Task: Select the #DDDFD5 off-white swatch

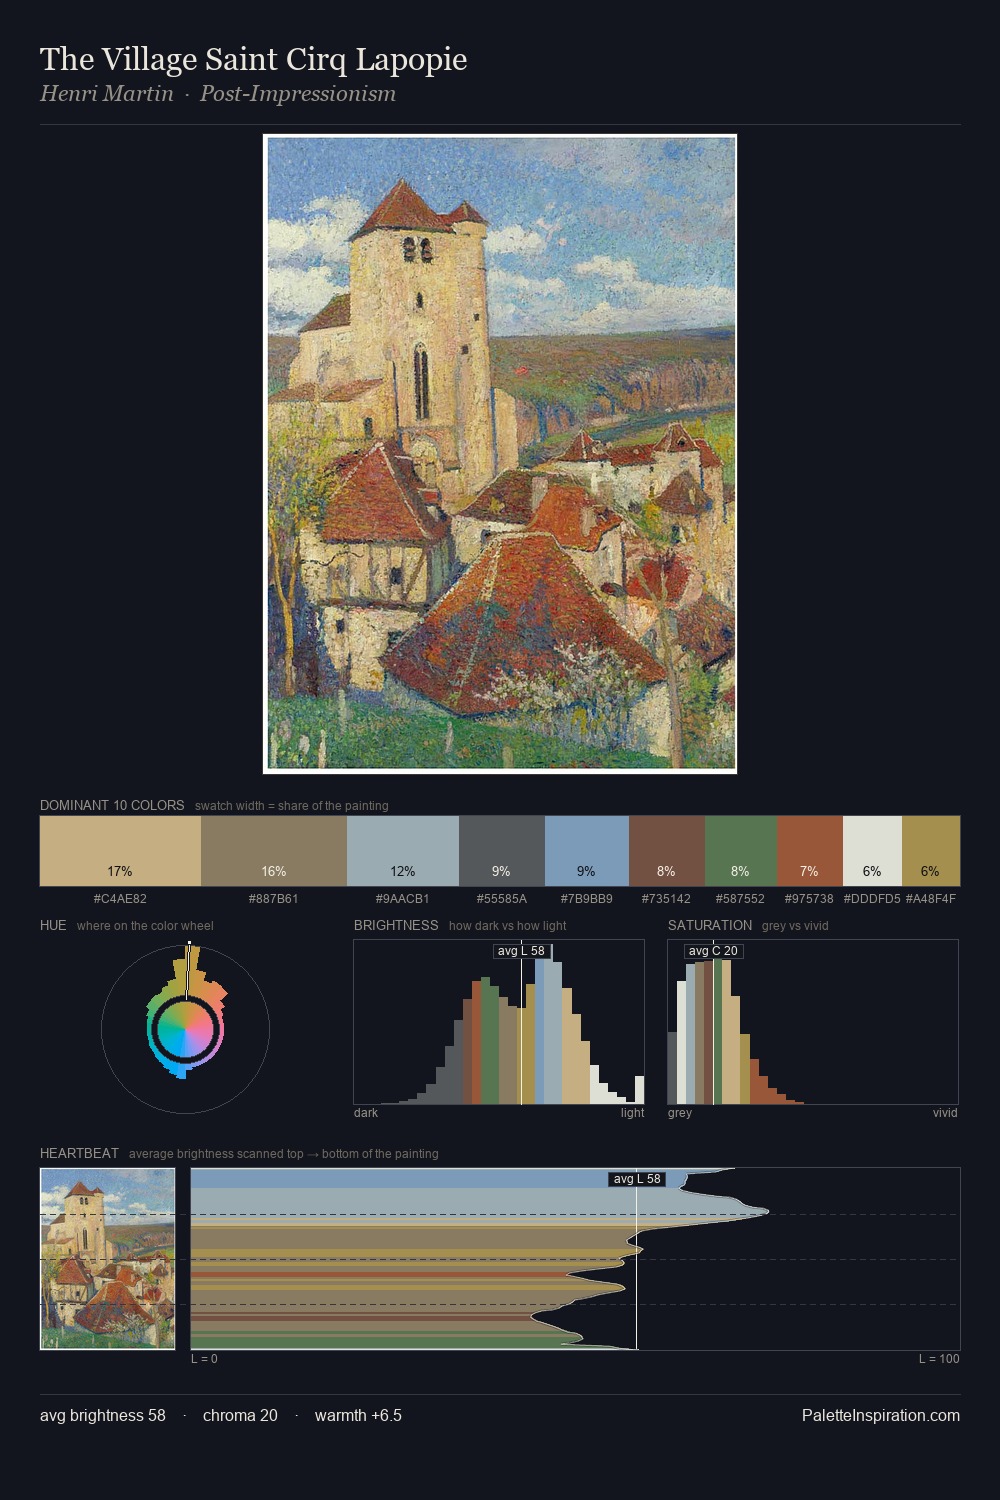Action: 872,851
